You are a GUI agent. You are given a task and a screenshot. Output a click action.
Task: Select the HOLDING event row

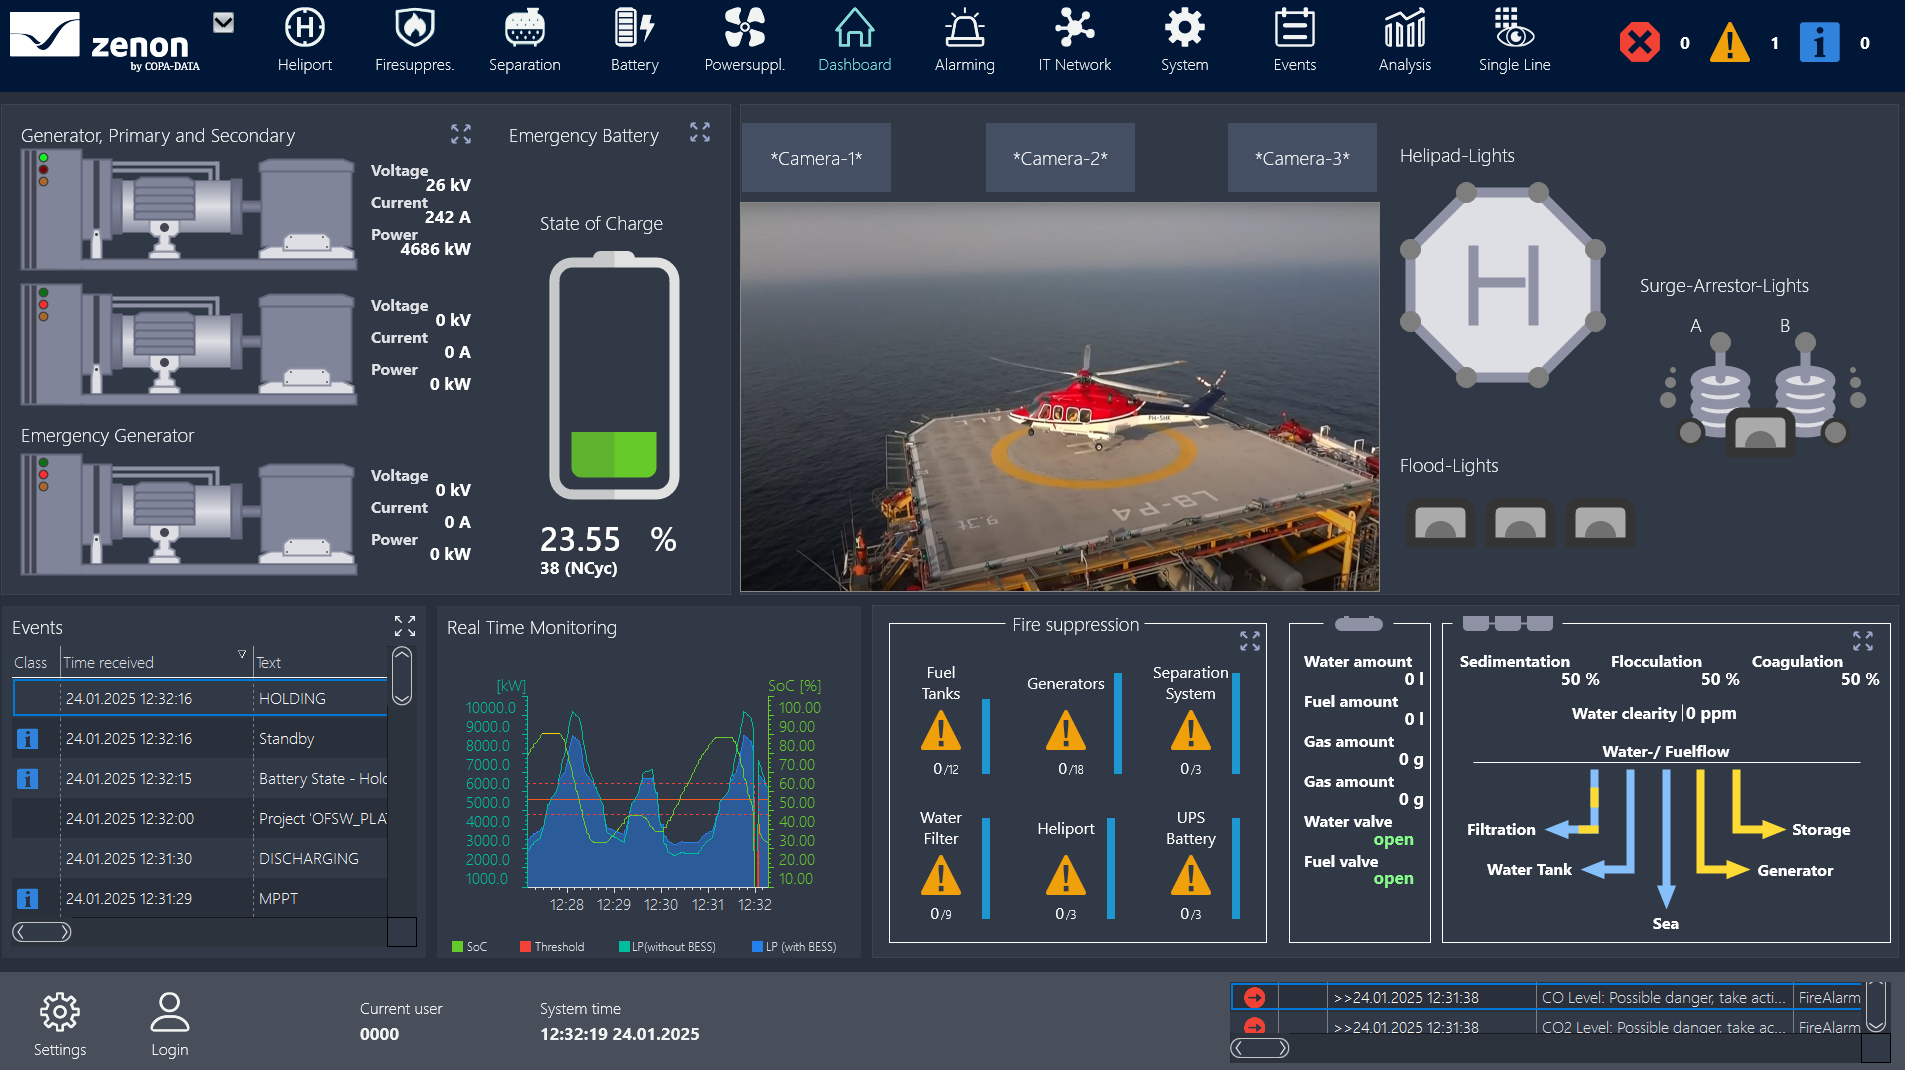point(200,698)
